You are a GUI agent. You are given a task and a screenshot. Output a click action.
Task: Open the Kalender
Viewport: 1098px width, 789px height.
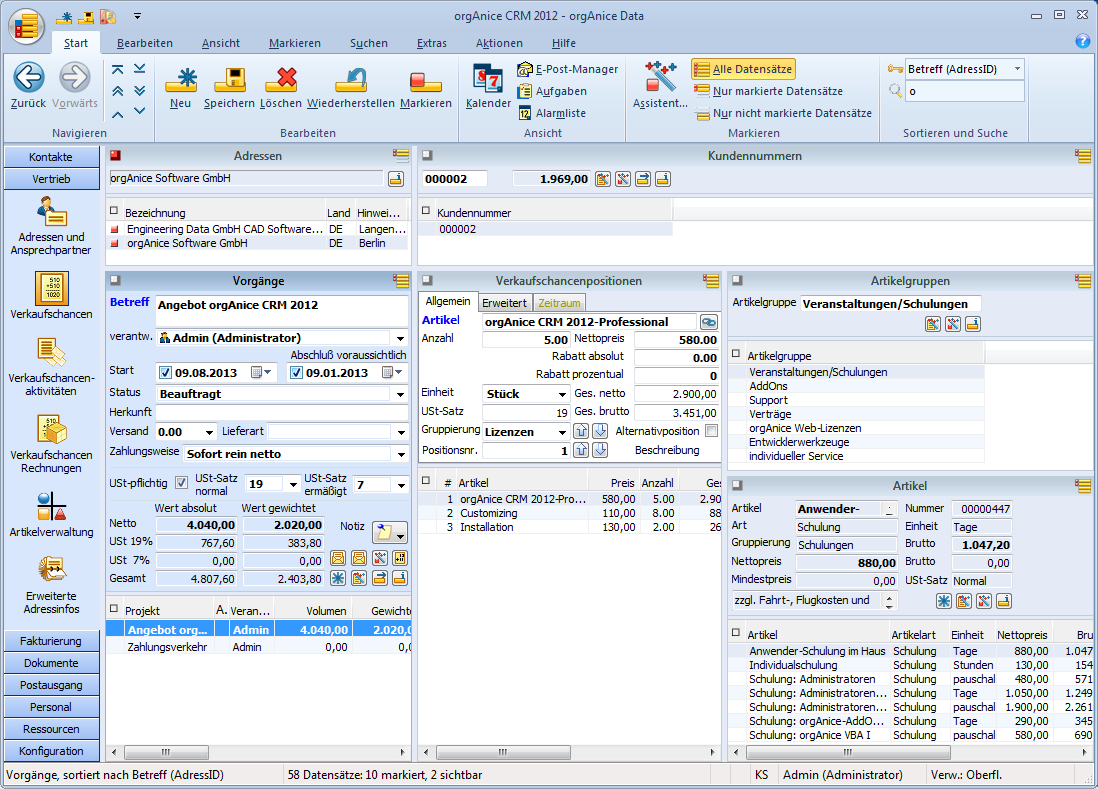pyautogui.click(x=488, y=88)
